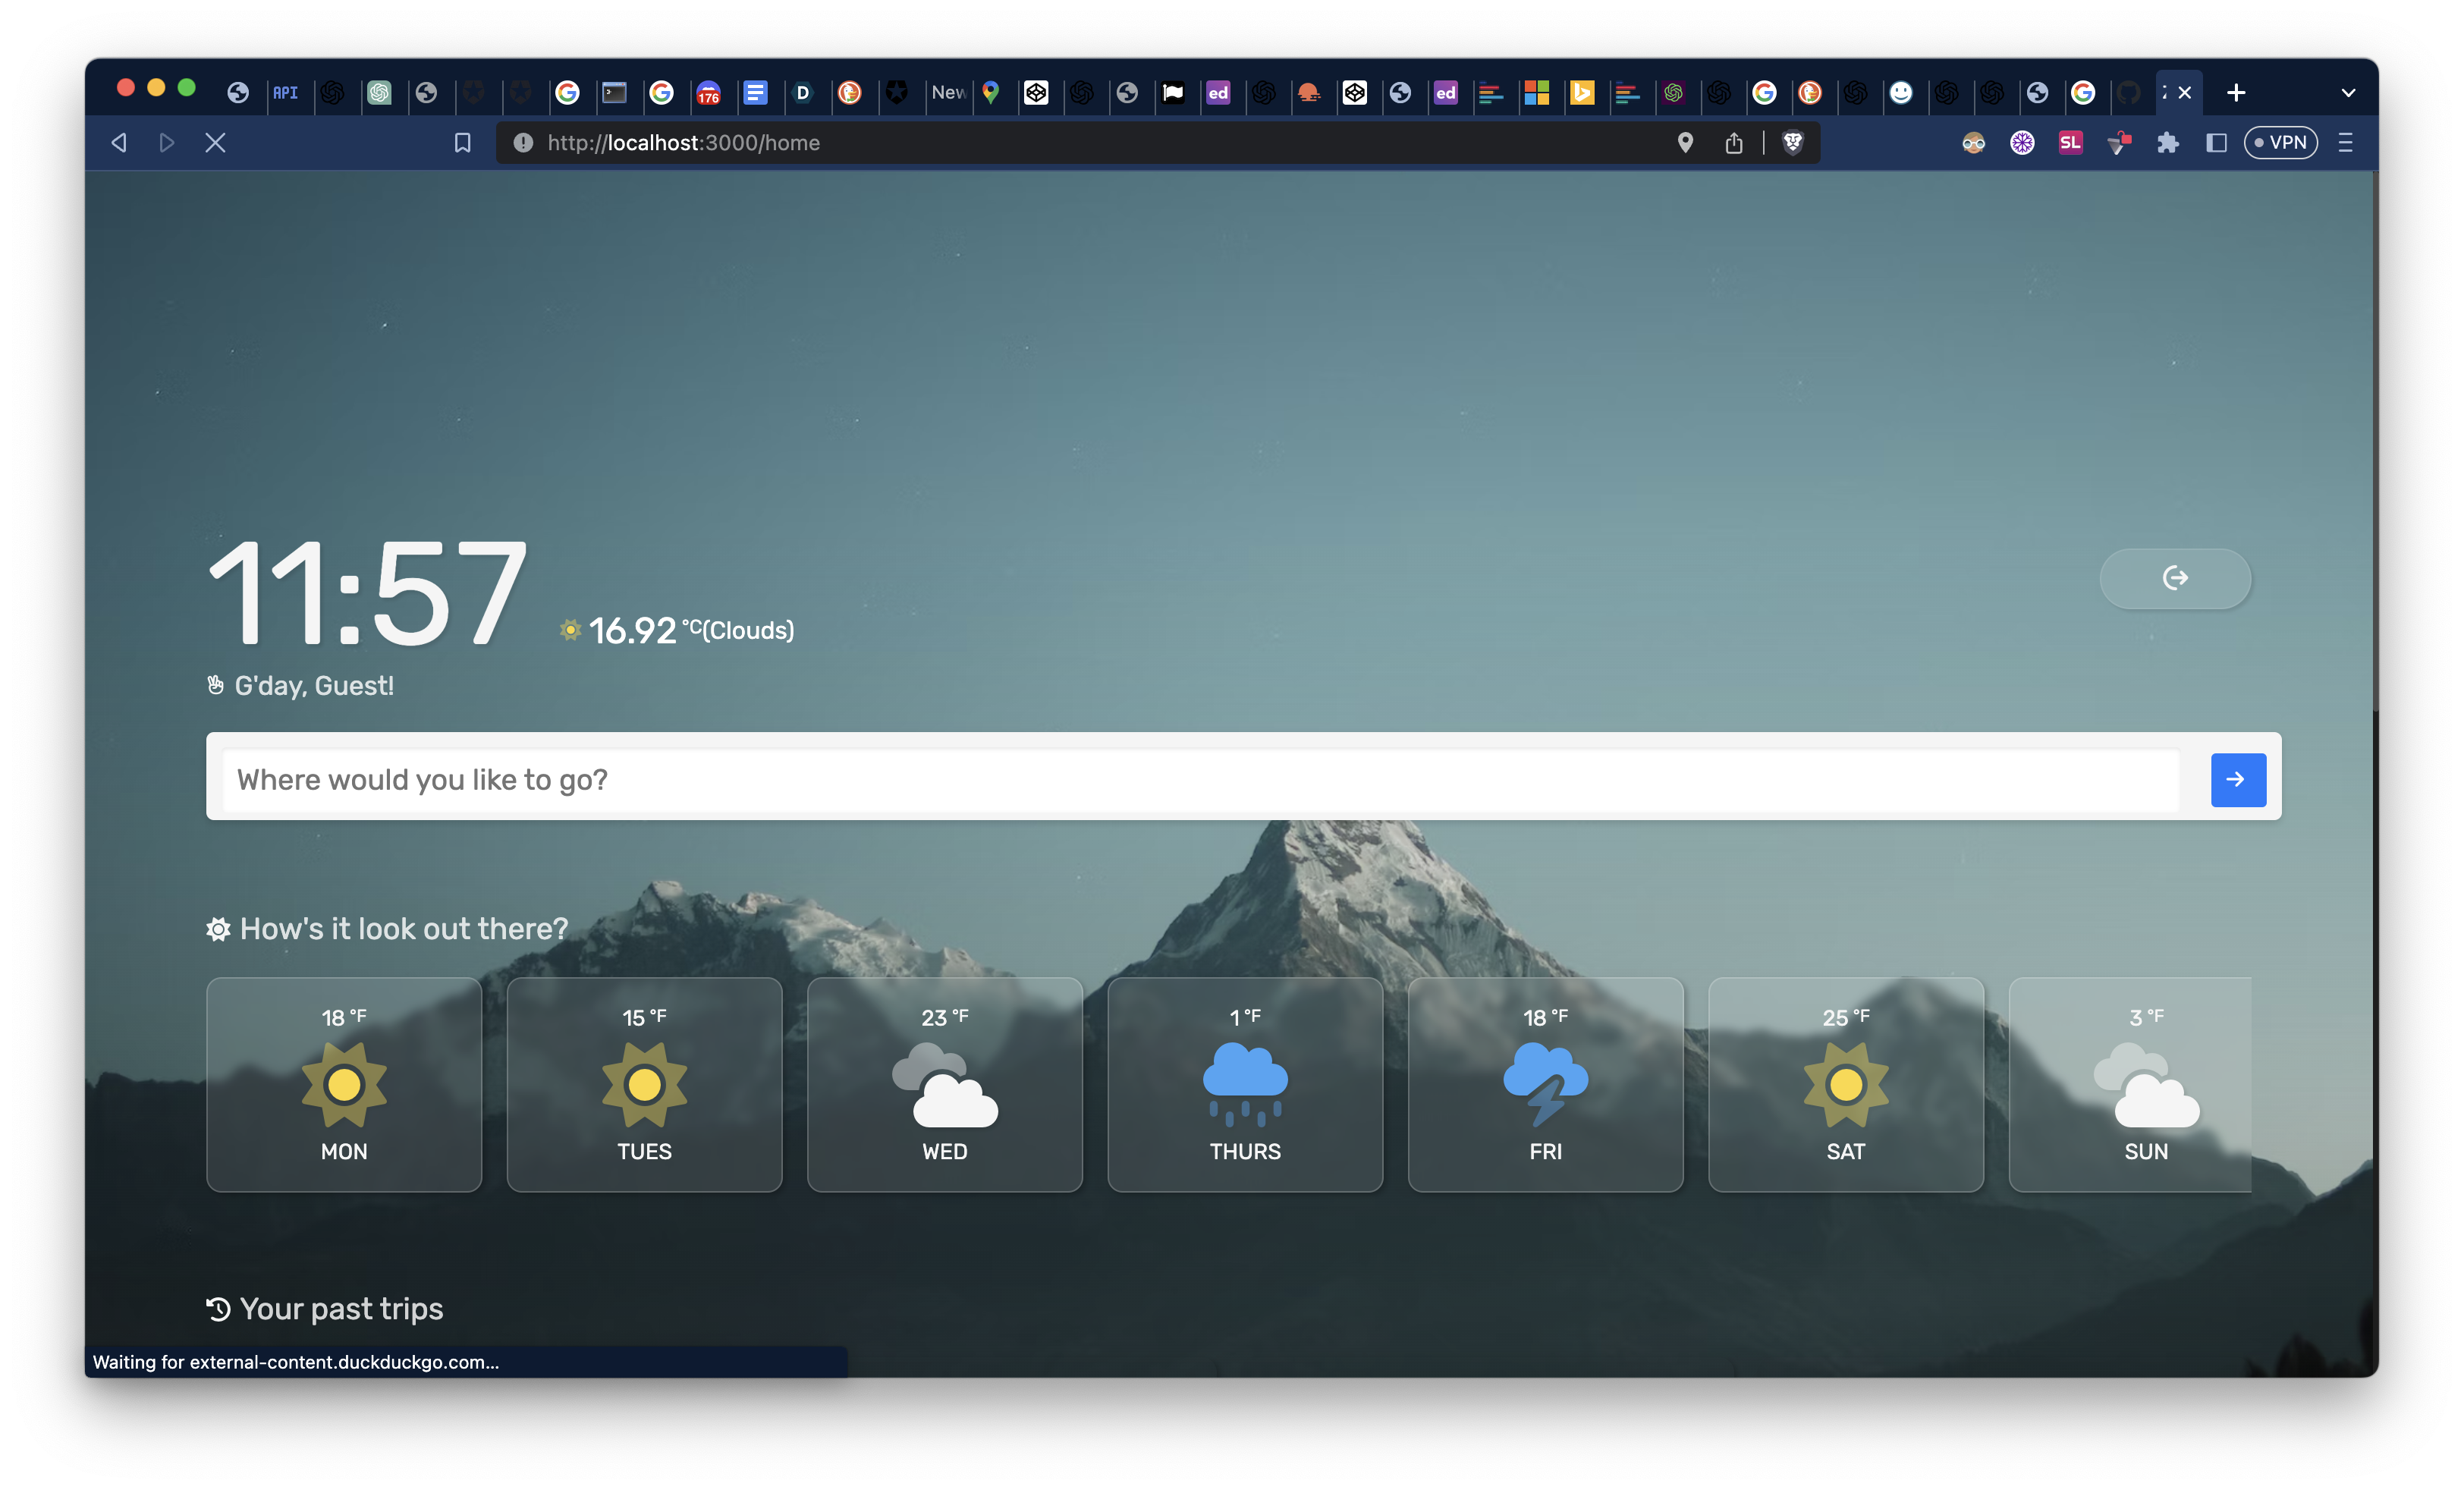The height and width of the screenshot is (1490, 2464).
Task: Switch to the API tab
Action: (x=286, y=93)
